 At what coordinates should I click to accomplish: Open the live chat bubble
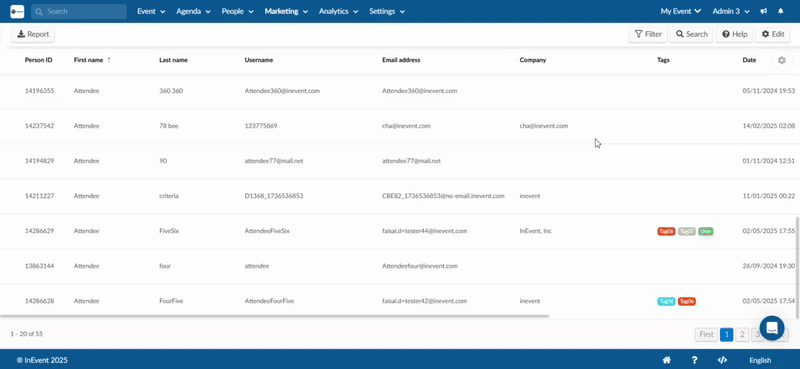(772, 328)
